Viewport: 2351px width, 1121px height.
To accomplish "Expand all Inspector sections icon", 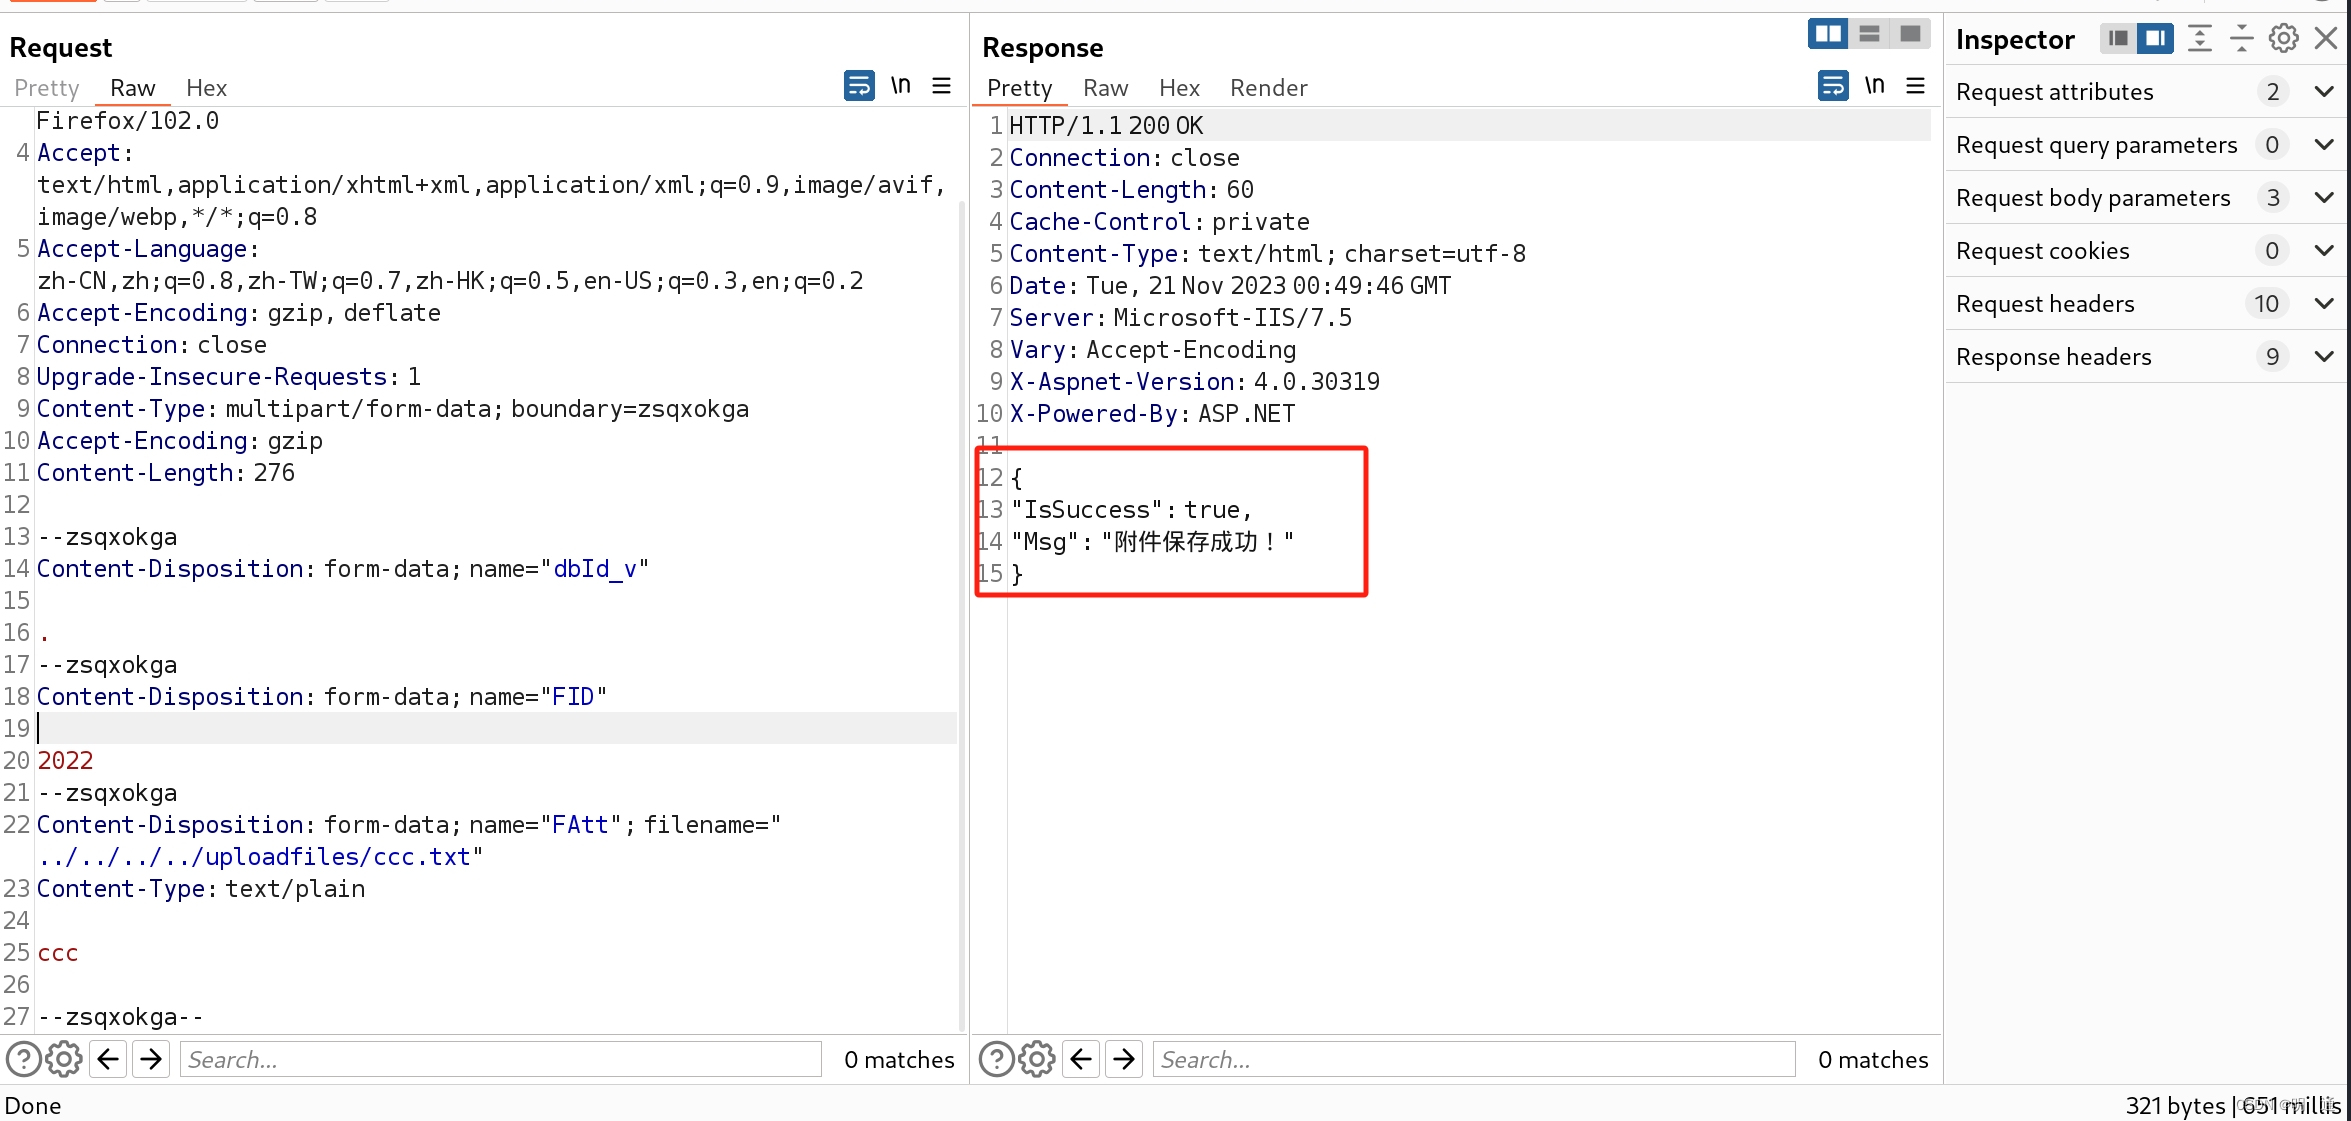I will (2200, 39).
